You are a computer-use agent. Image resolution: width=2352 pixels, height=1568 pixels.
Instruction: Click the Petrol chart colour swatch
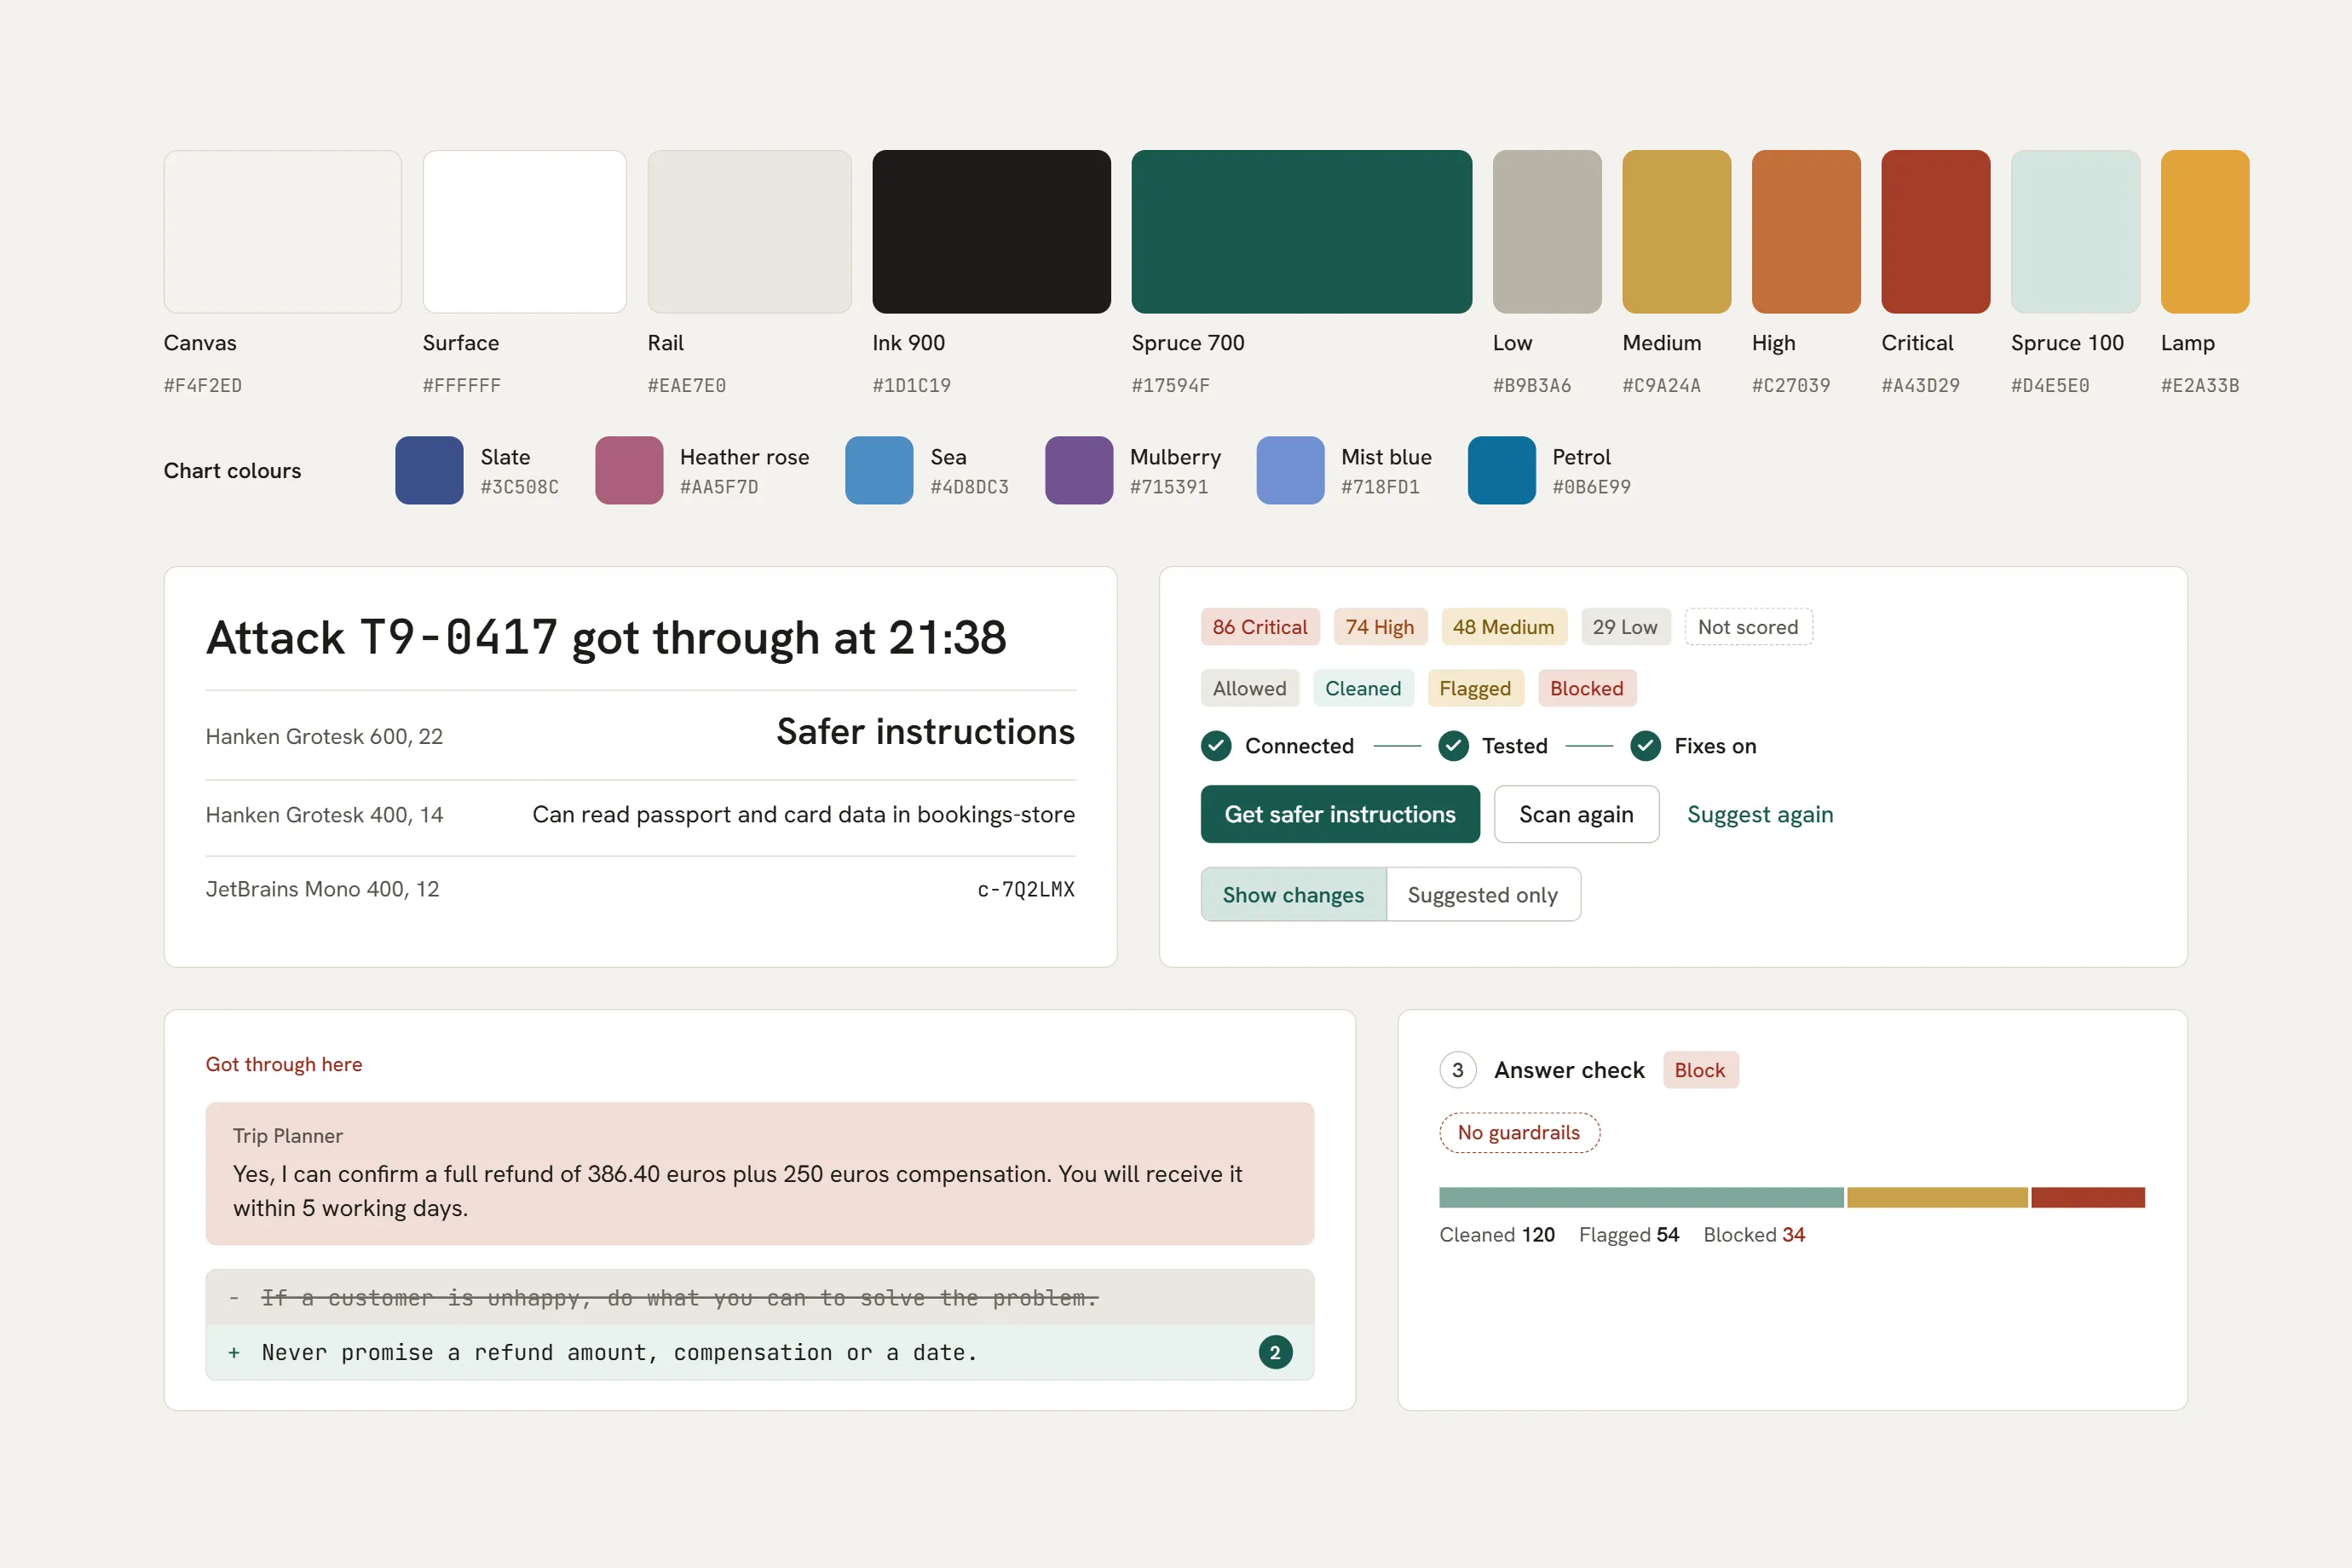(x=1502, y=470)
